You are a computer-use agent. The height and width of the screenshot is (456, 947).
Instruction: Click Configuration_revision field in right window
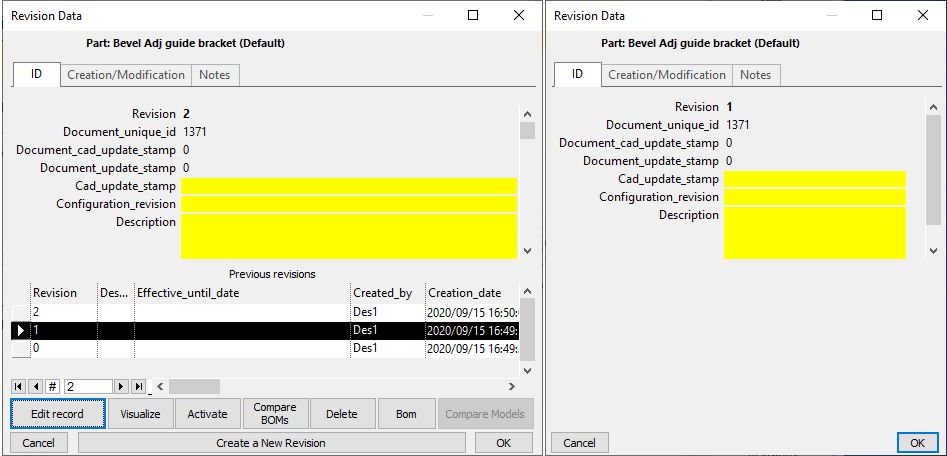point(815,197)
